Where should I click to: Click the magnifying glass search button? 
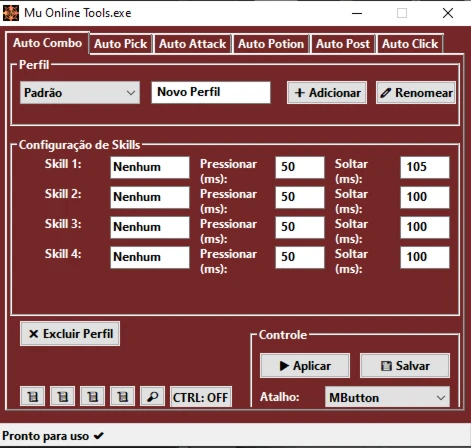point(152,396)
